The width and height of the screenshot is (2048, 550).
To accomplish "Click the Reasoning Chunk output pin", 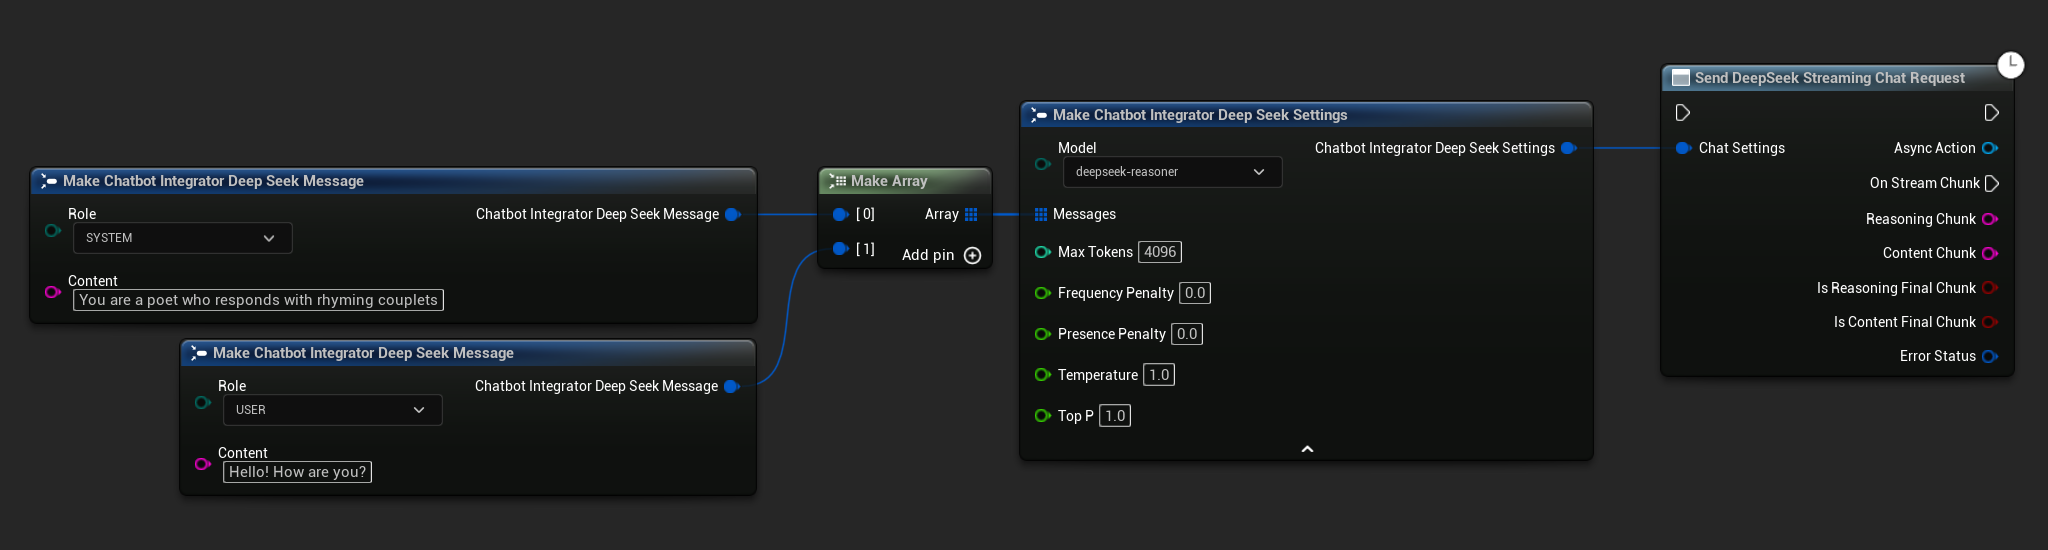I will [1989, 219].
